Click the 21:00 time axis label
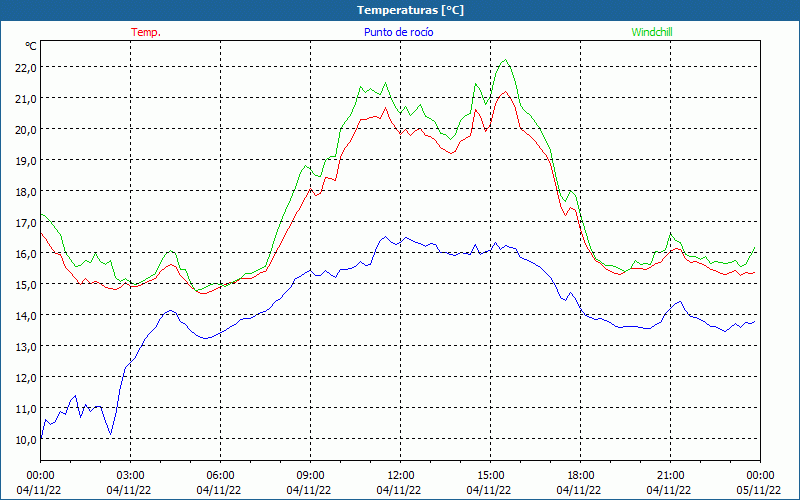The width and height of the screenshot is (800, 500). pos(670,475)
